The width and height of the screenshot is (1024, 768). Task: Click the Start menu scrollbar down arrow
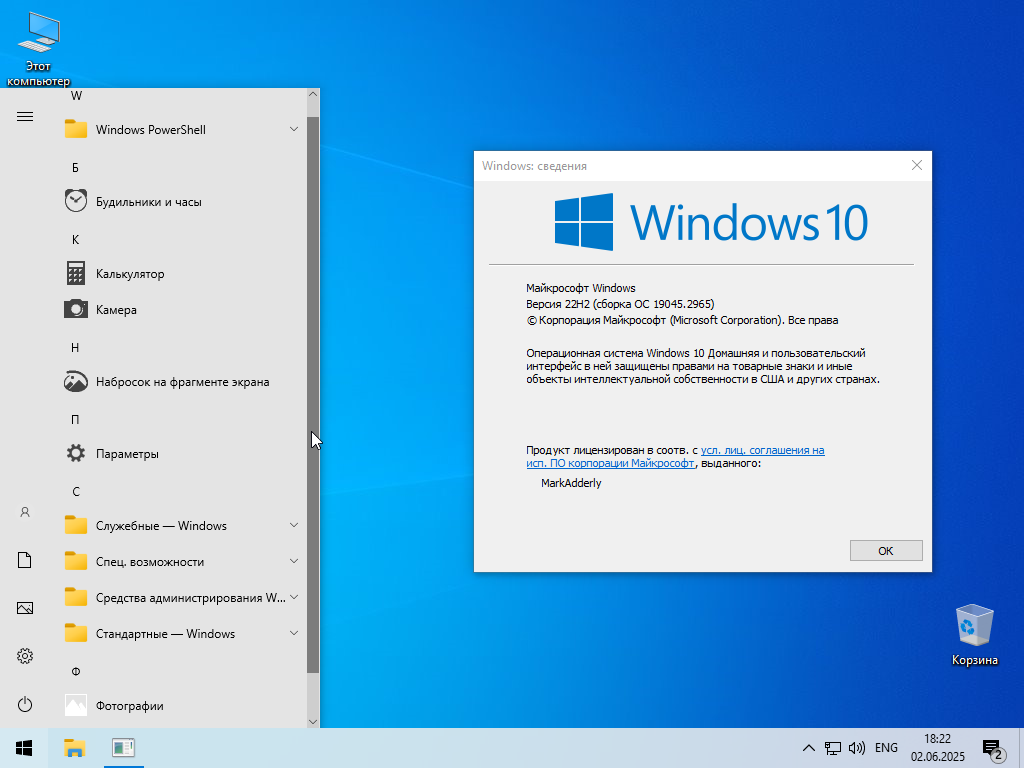coord(313,721)
